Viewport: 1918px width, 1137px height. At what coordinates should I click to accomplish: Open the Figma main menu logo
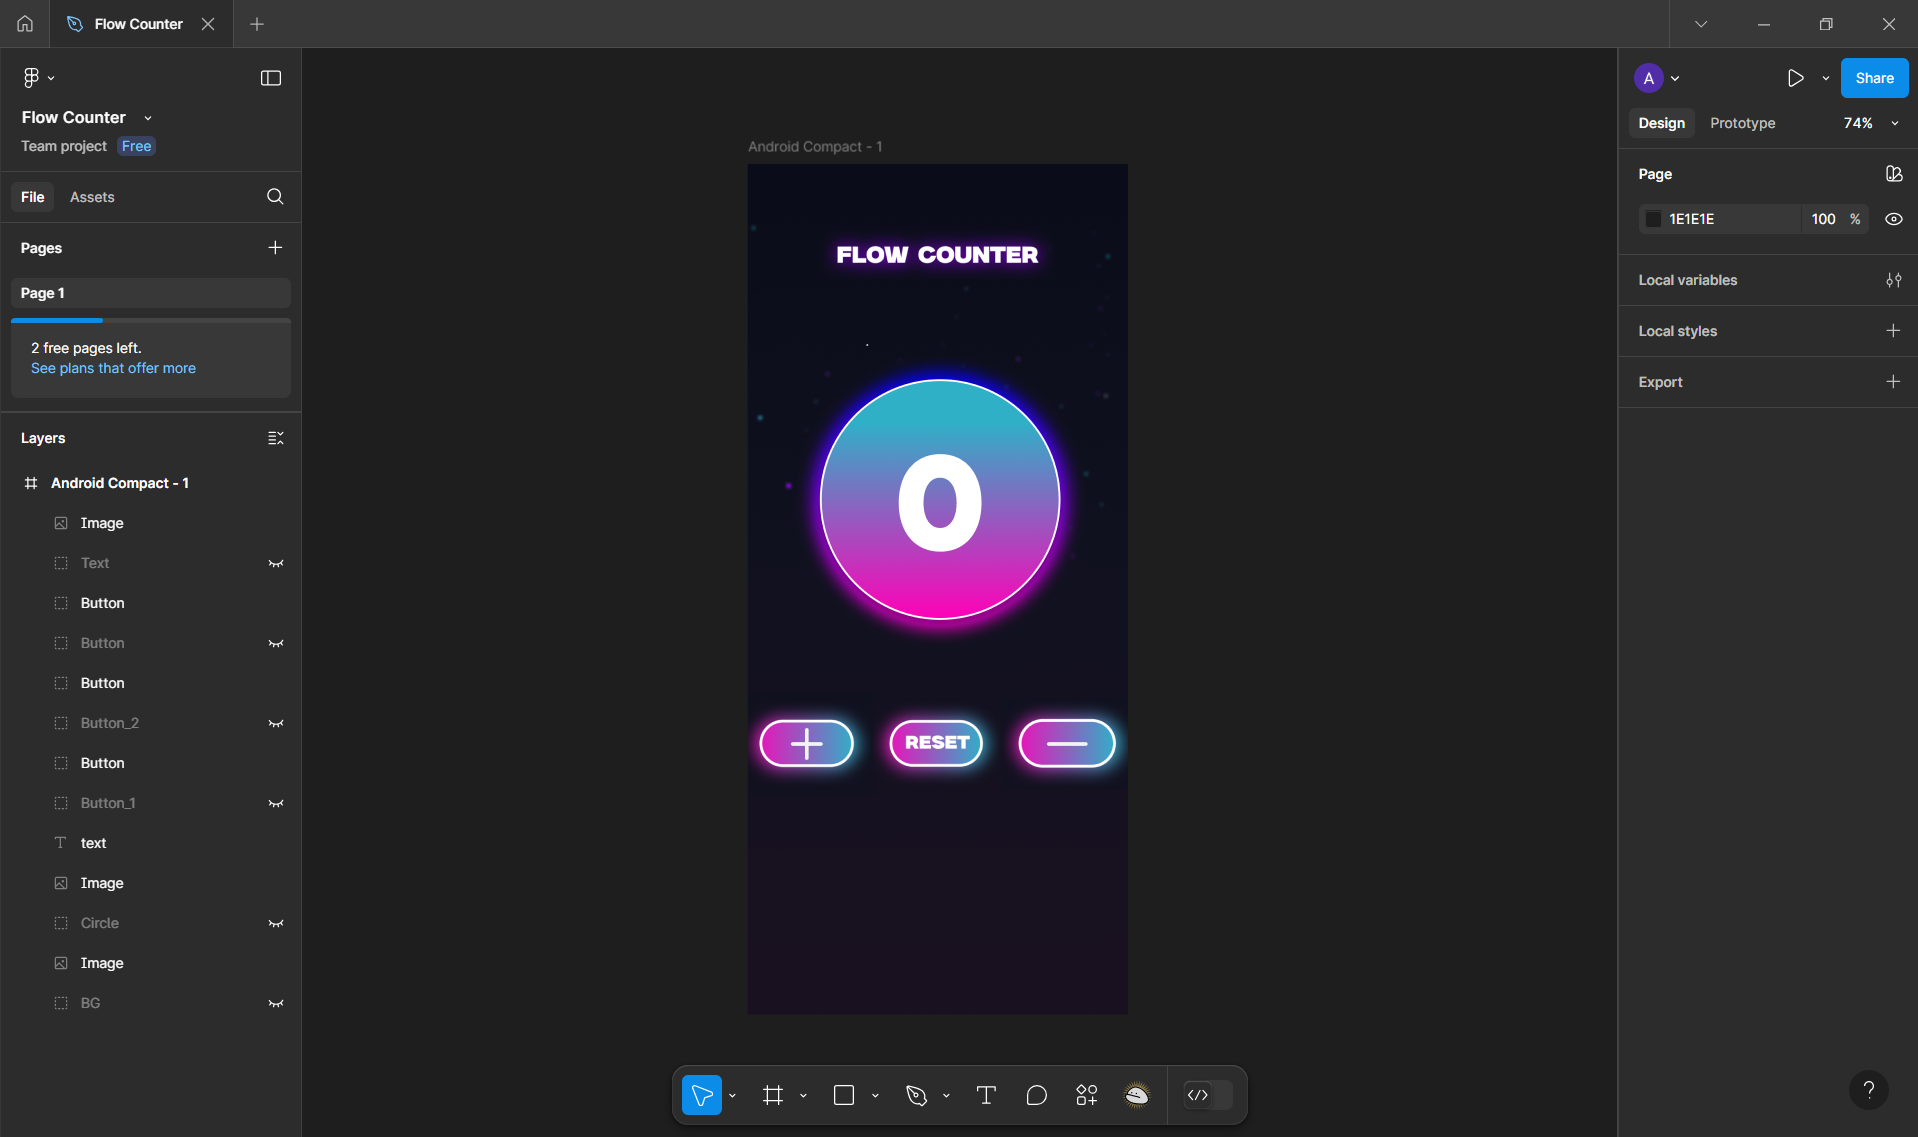pyautogui.click(x=31, y=78)
